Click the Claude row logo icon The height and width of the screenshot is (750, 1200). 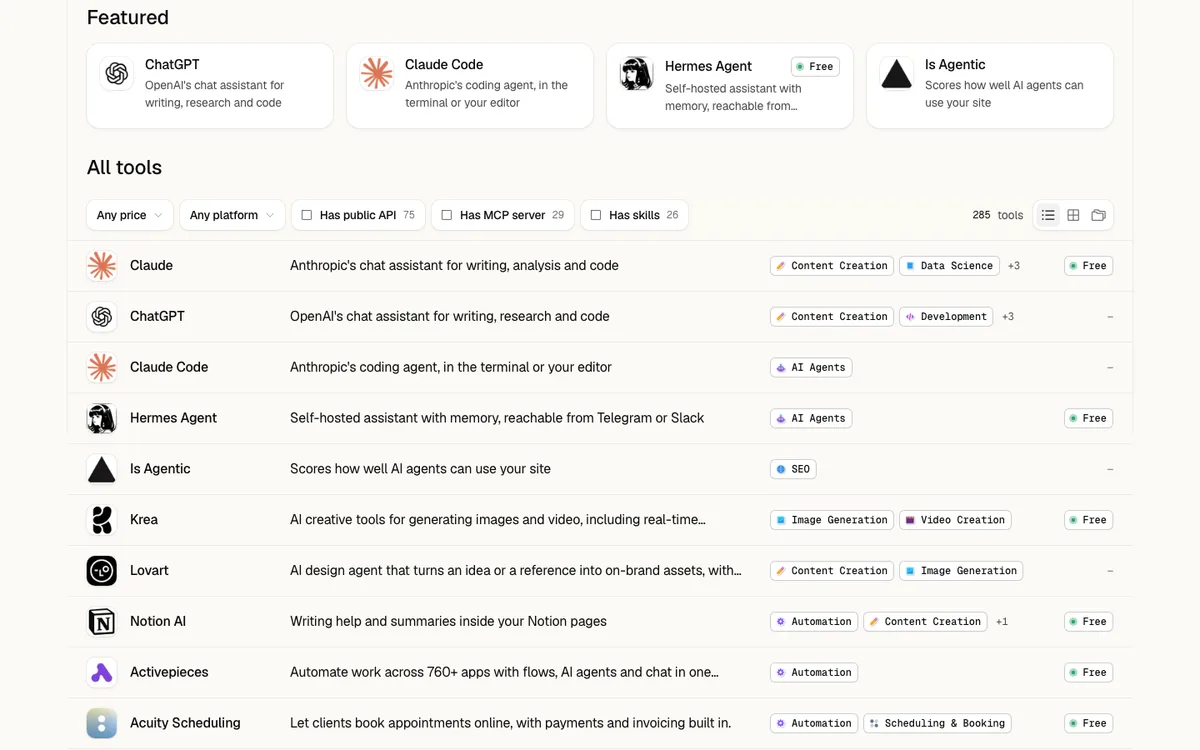coord(101,266)
